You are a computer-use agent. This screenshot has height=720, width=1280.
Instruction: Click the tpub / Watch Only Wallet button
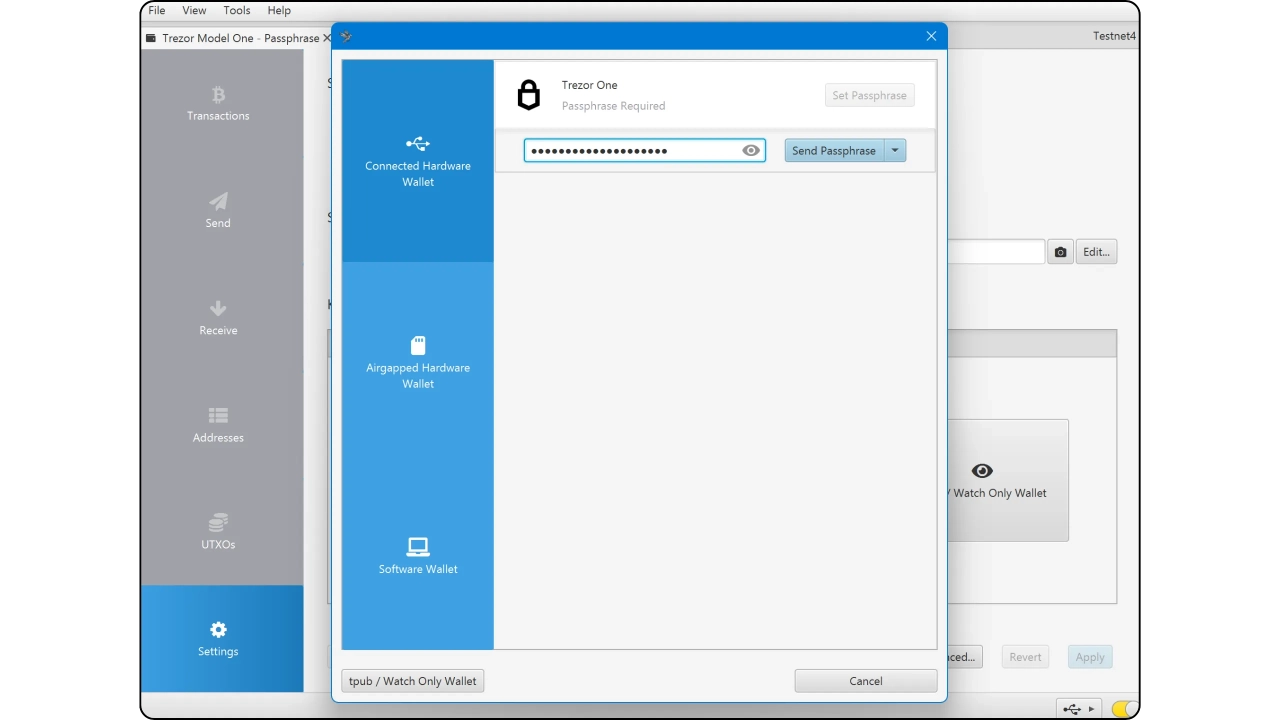pyautogui.click(x=413, y=681)
